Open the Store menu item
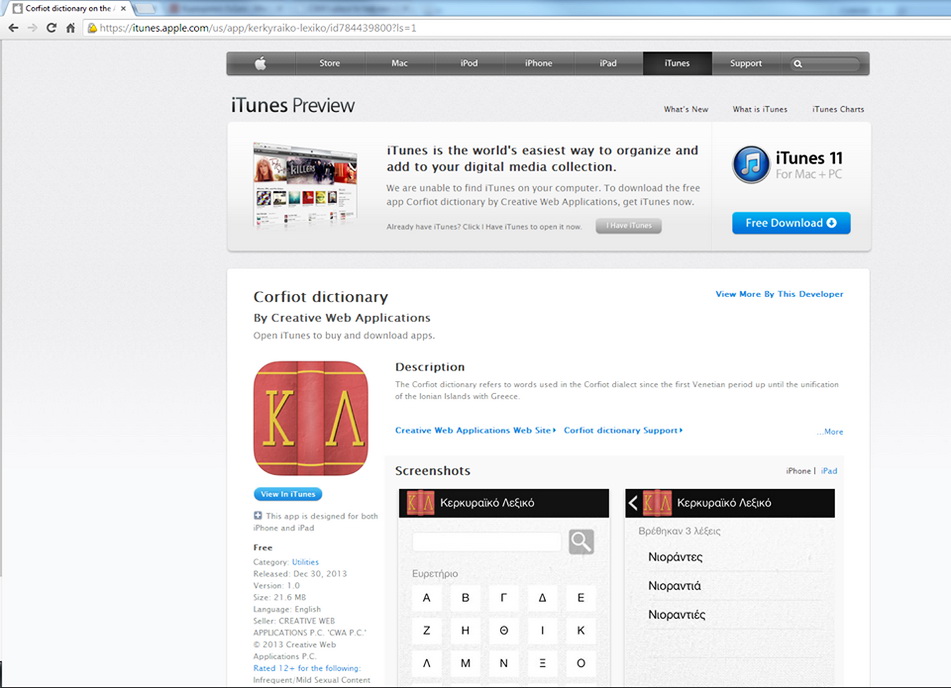The image size is (951, 688). point(330,63)
